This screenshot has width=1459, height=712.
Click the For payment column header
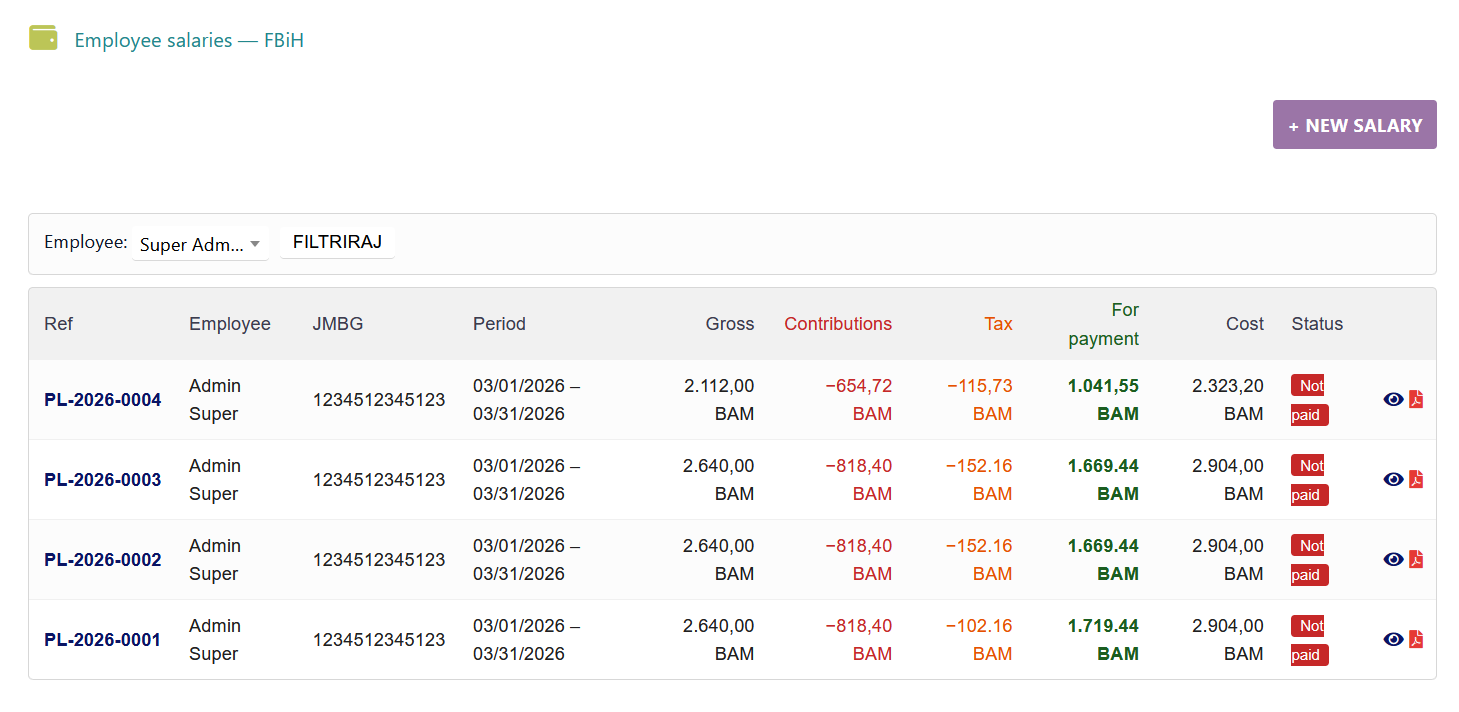[x=1104, y=324]
